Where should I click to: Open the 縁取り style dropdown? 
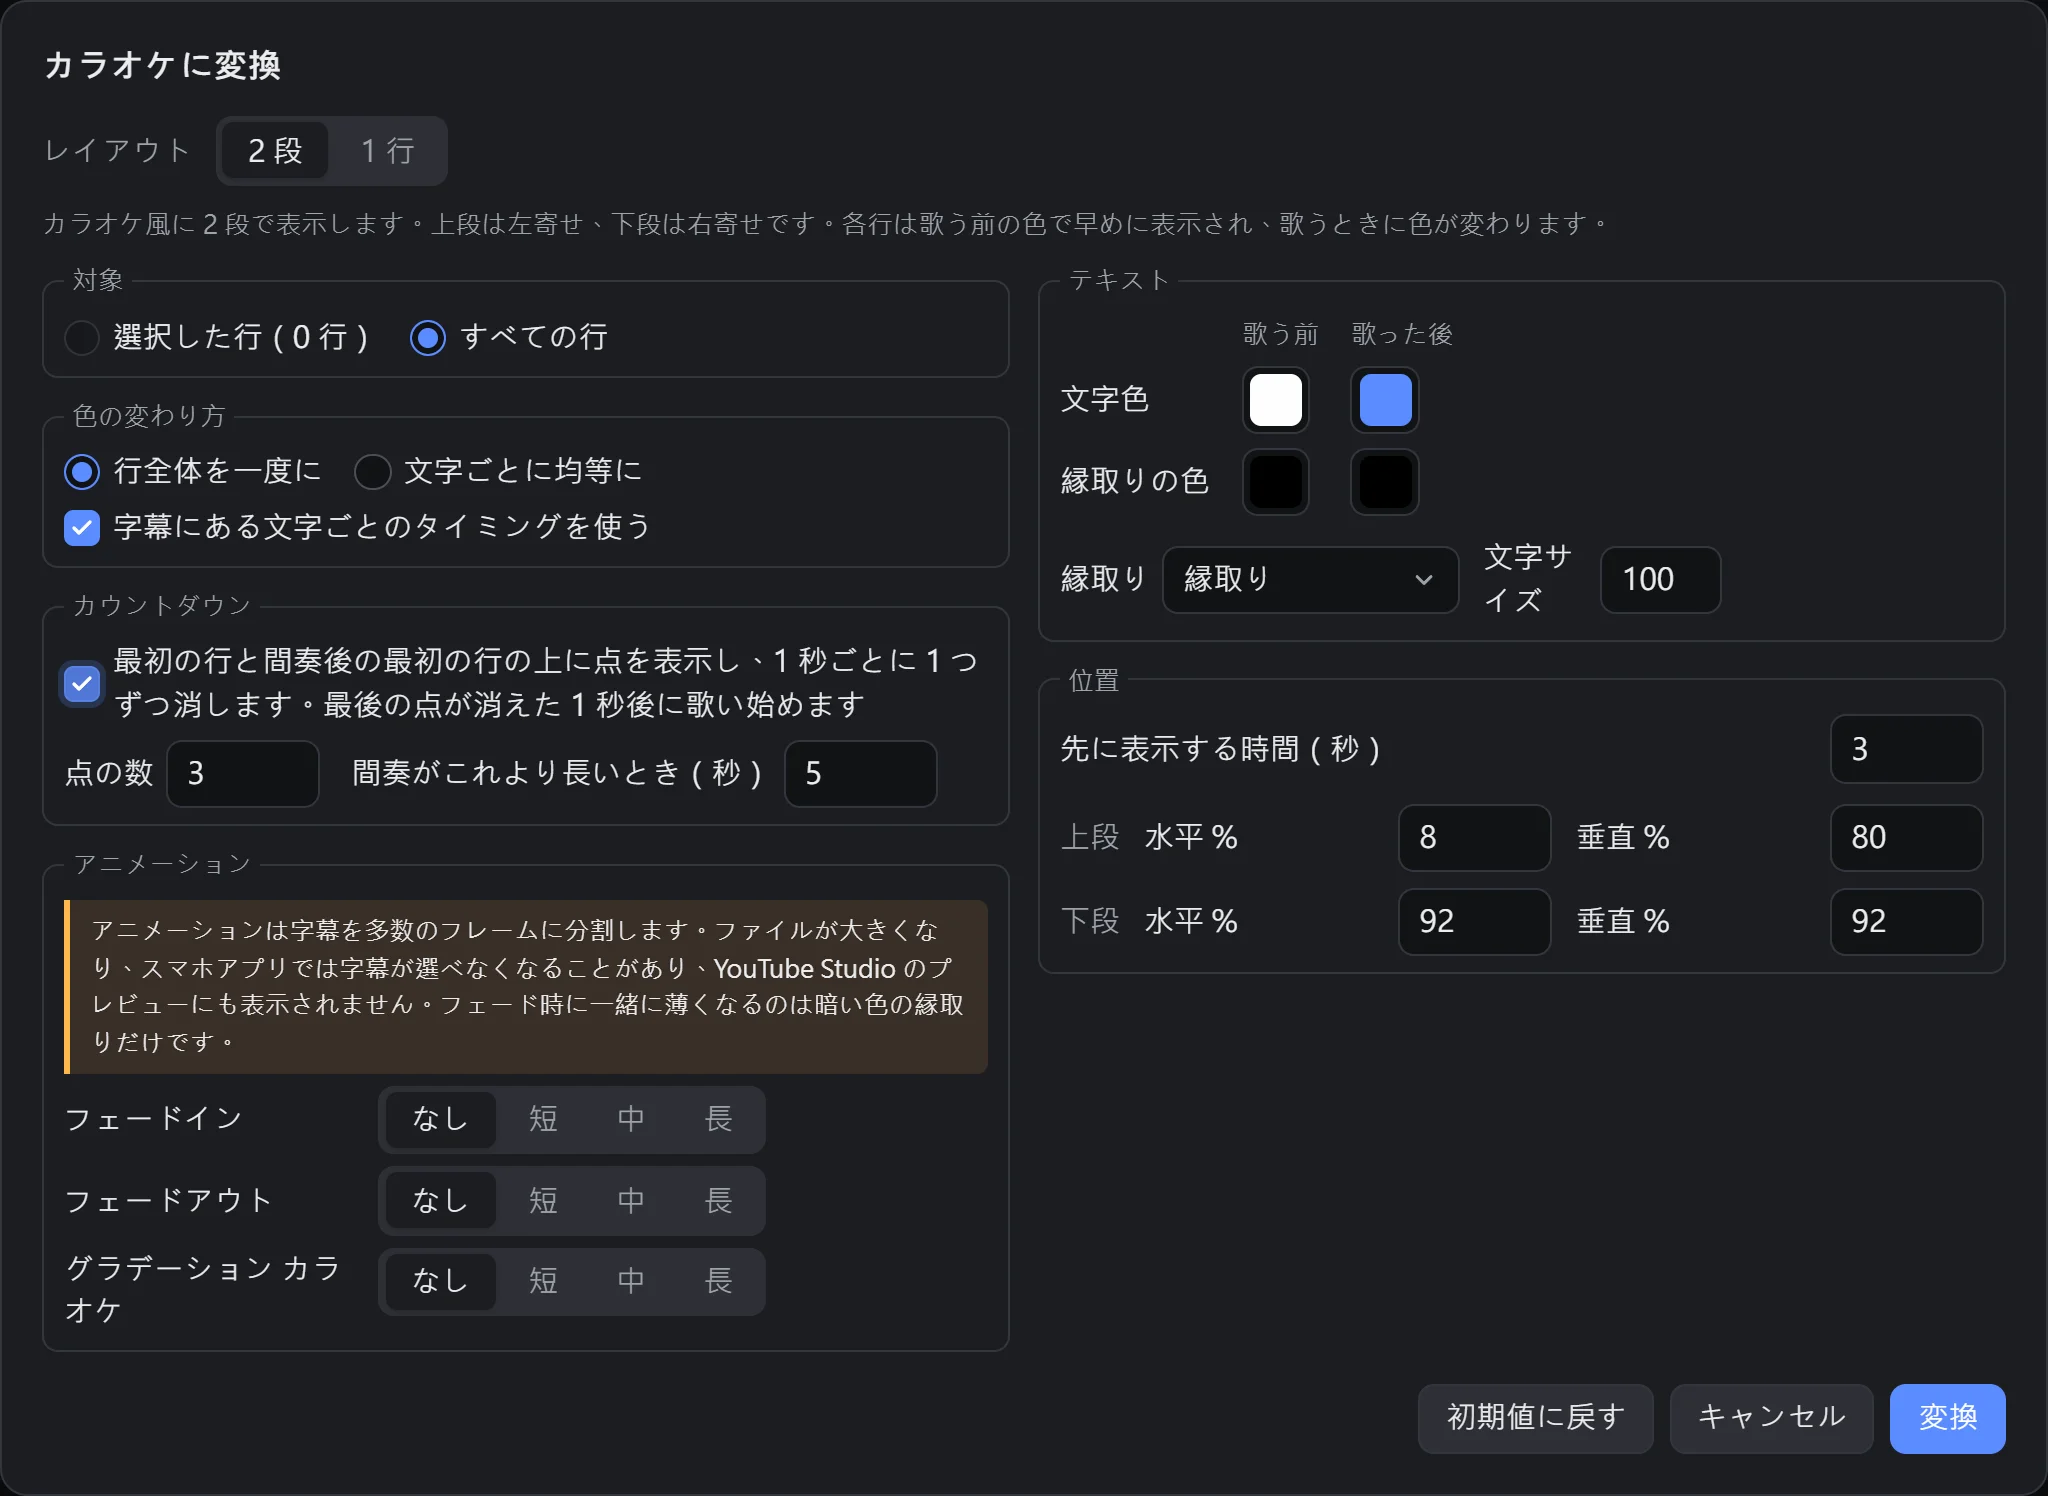coord(1310,579)
